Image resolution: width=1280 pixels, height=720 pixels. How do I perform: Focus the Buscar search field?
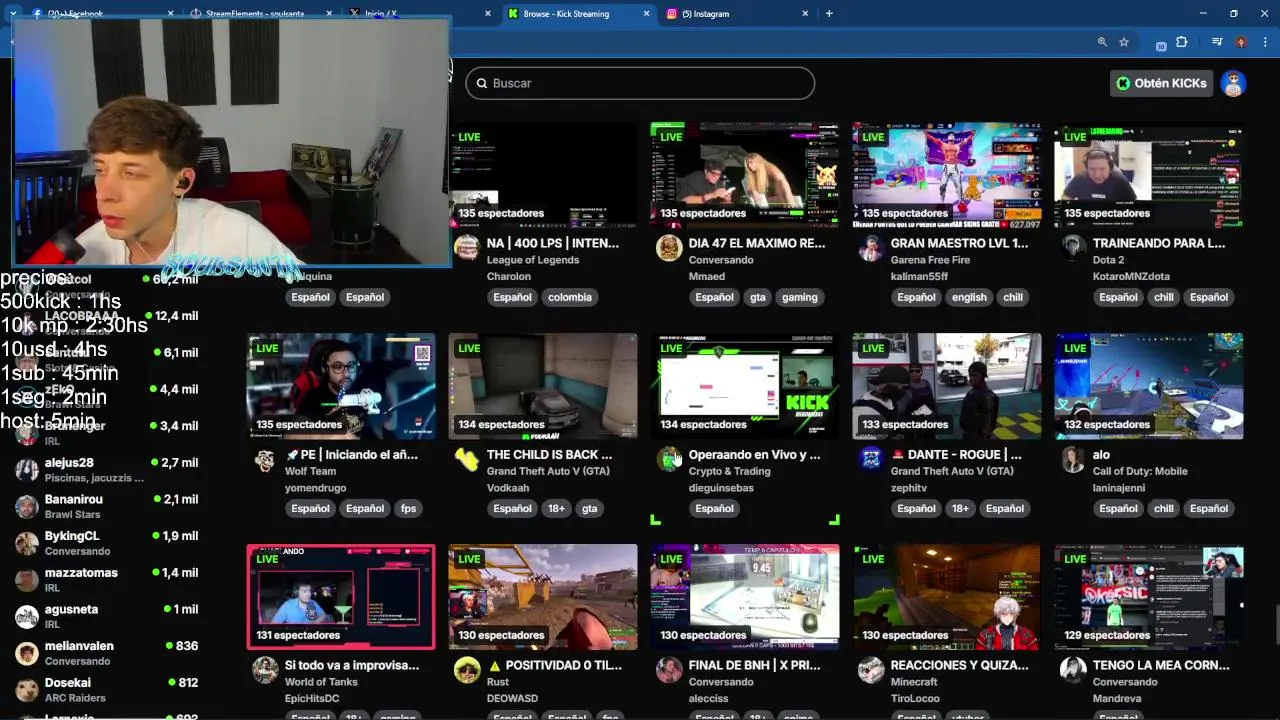pos(640,83)
